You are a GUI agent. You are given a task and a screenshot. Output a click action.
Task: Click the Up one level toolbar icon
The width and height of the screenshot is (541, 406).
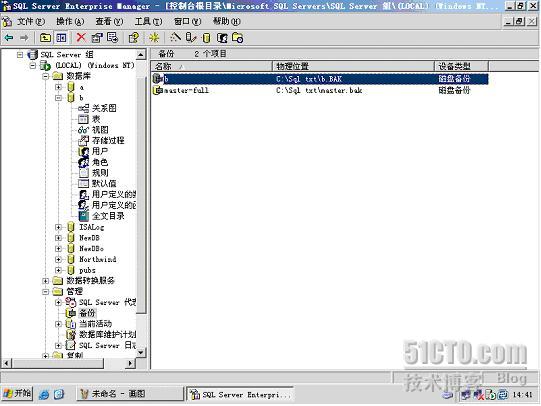click(x=45, y=38)
